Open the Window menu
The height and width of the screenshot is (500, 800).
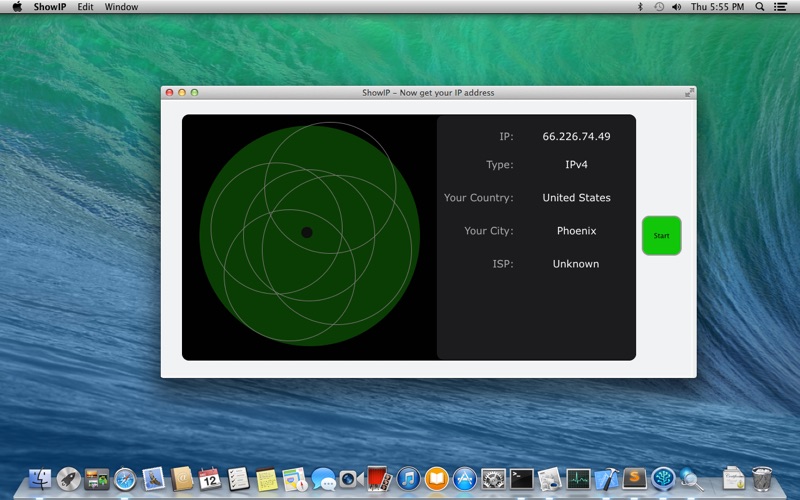tap(121, 7)
